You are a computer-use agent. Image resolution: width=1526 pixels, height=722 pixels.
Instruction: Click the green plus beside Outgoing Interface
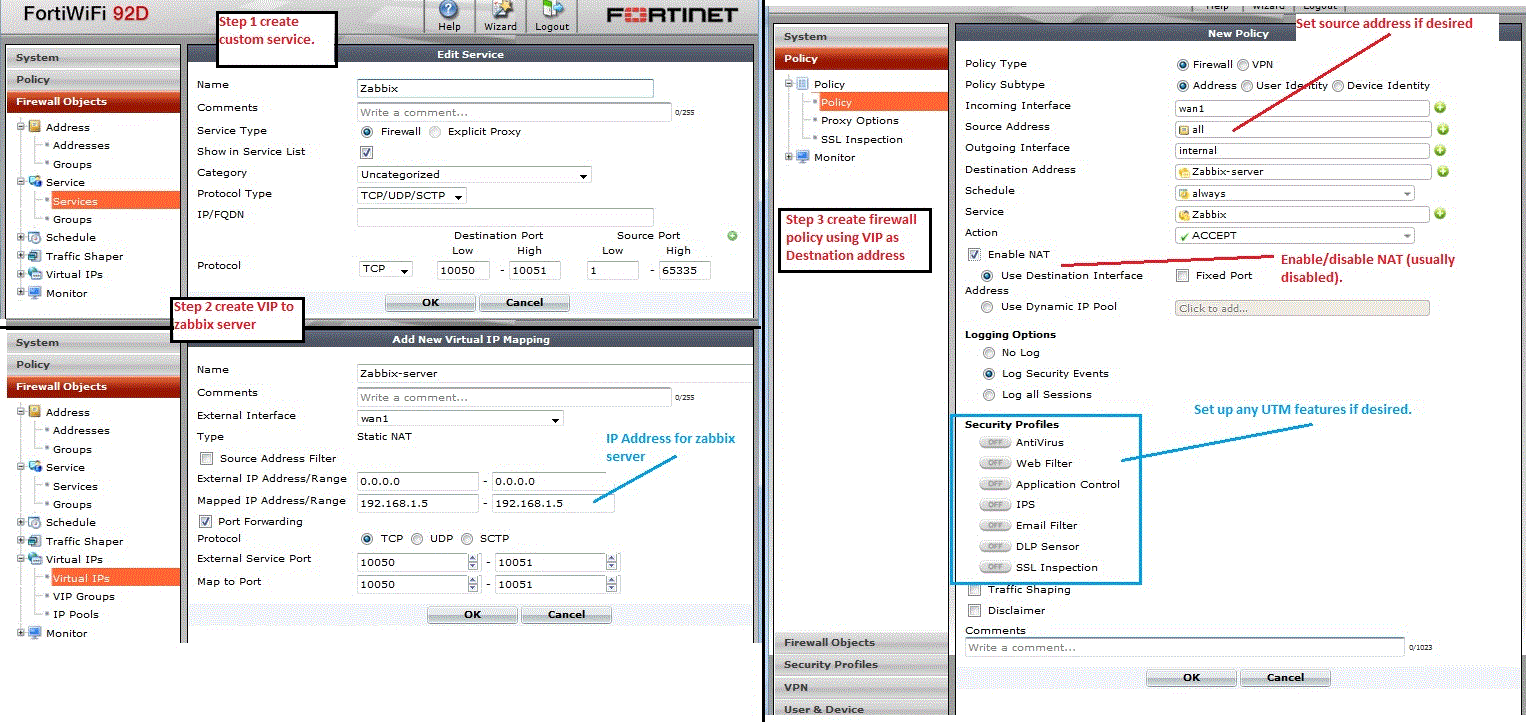point(1440,150)
